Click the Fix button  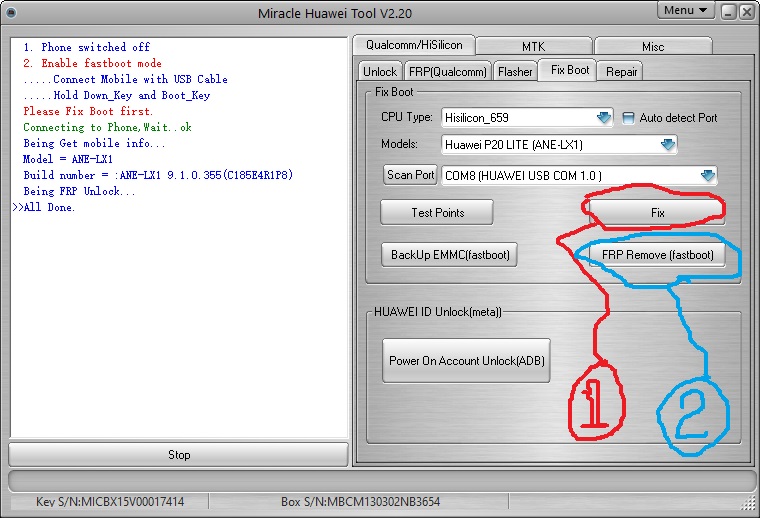click(657, 212)
